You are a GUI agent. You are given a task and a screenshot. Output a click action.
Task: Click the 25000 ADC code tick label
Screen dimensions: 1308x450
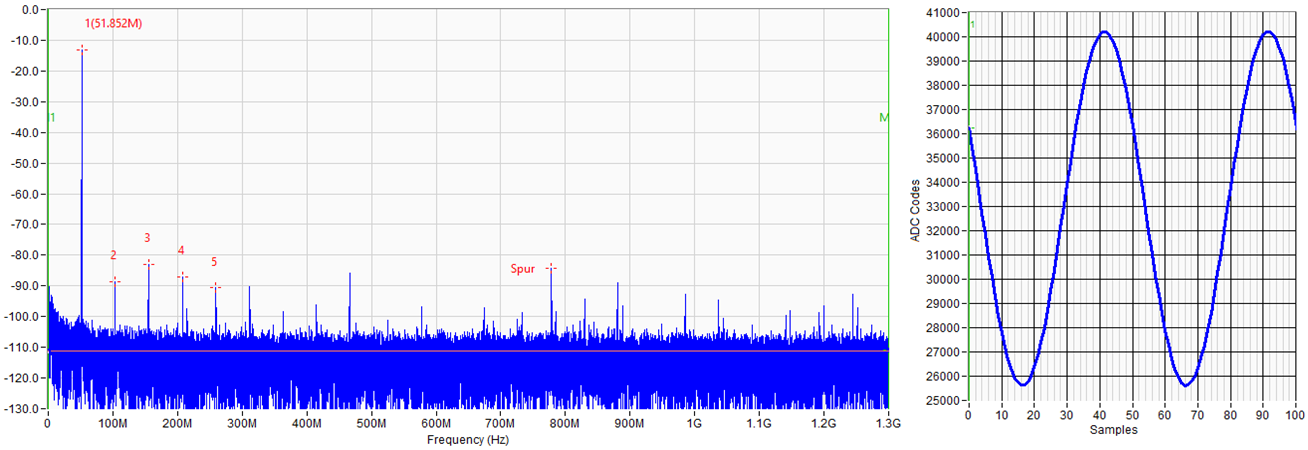[x=945, y=400]
